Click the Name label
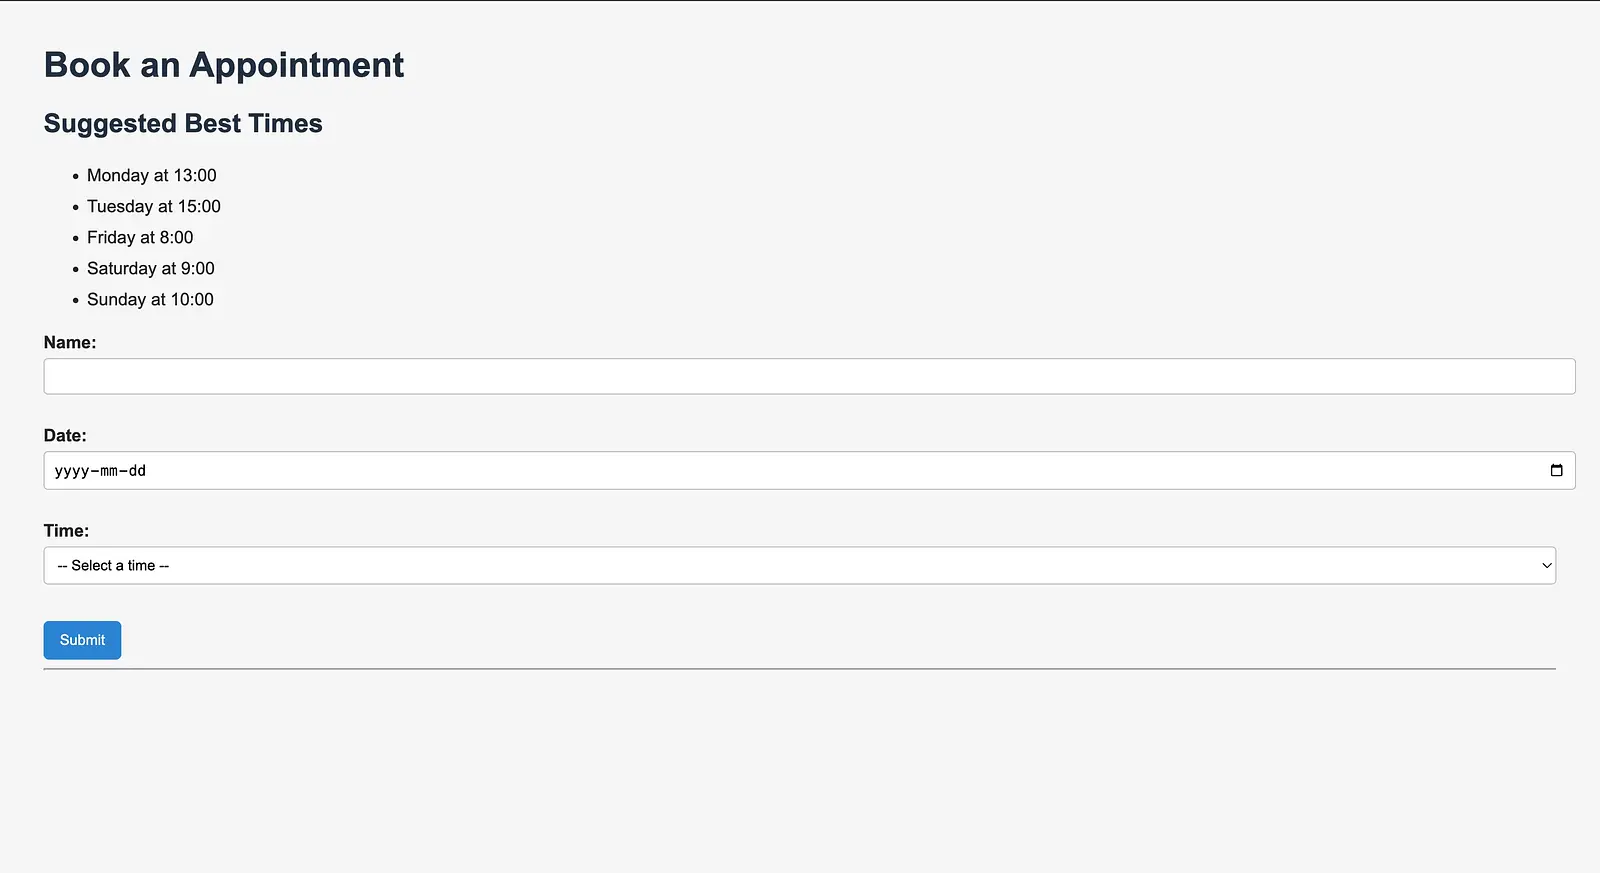1600x873 pixels. point(70,342)
